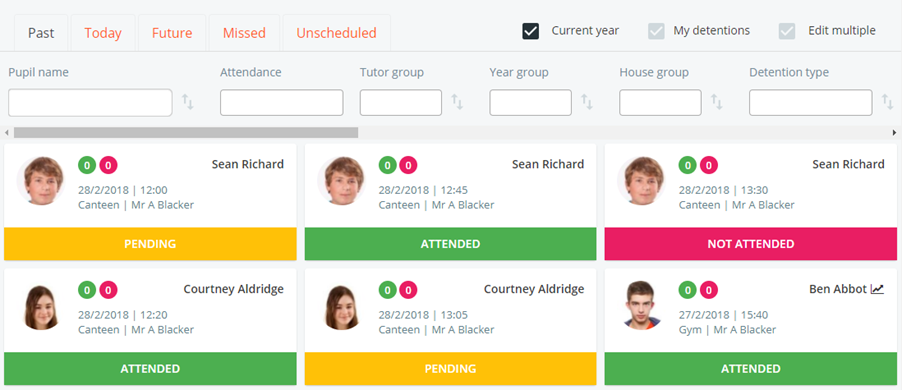Image resolution: width=902 pixels, height=390 pixels.
Task: Focus the Pupil name filter field
Action: coord(90,102)
